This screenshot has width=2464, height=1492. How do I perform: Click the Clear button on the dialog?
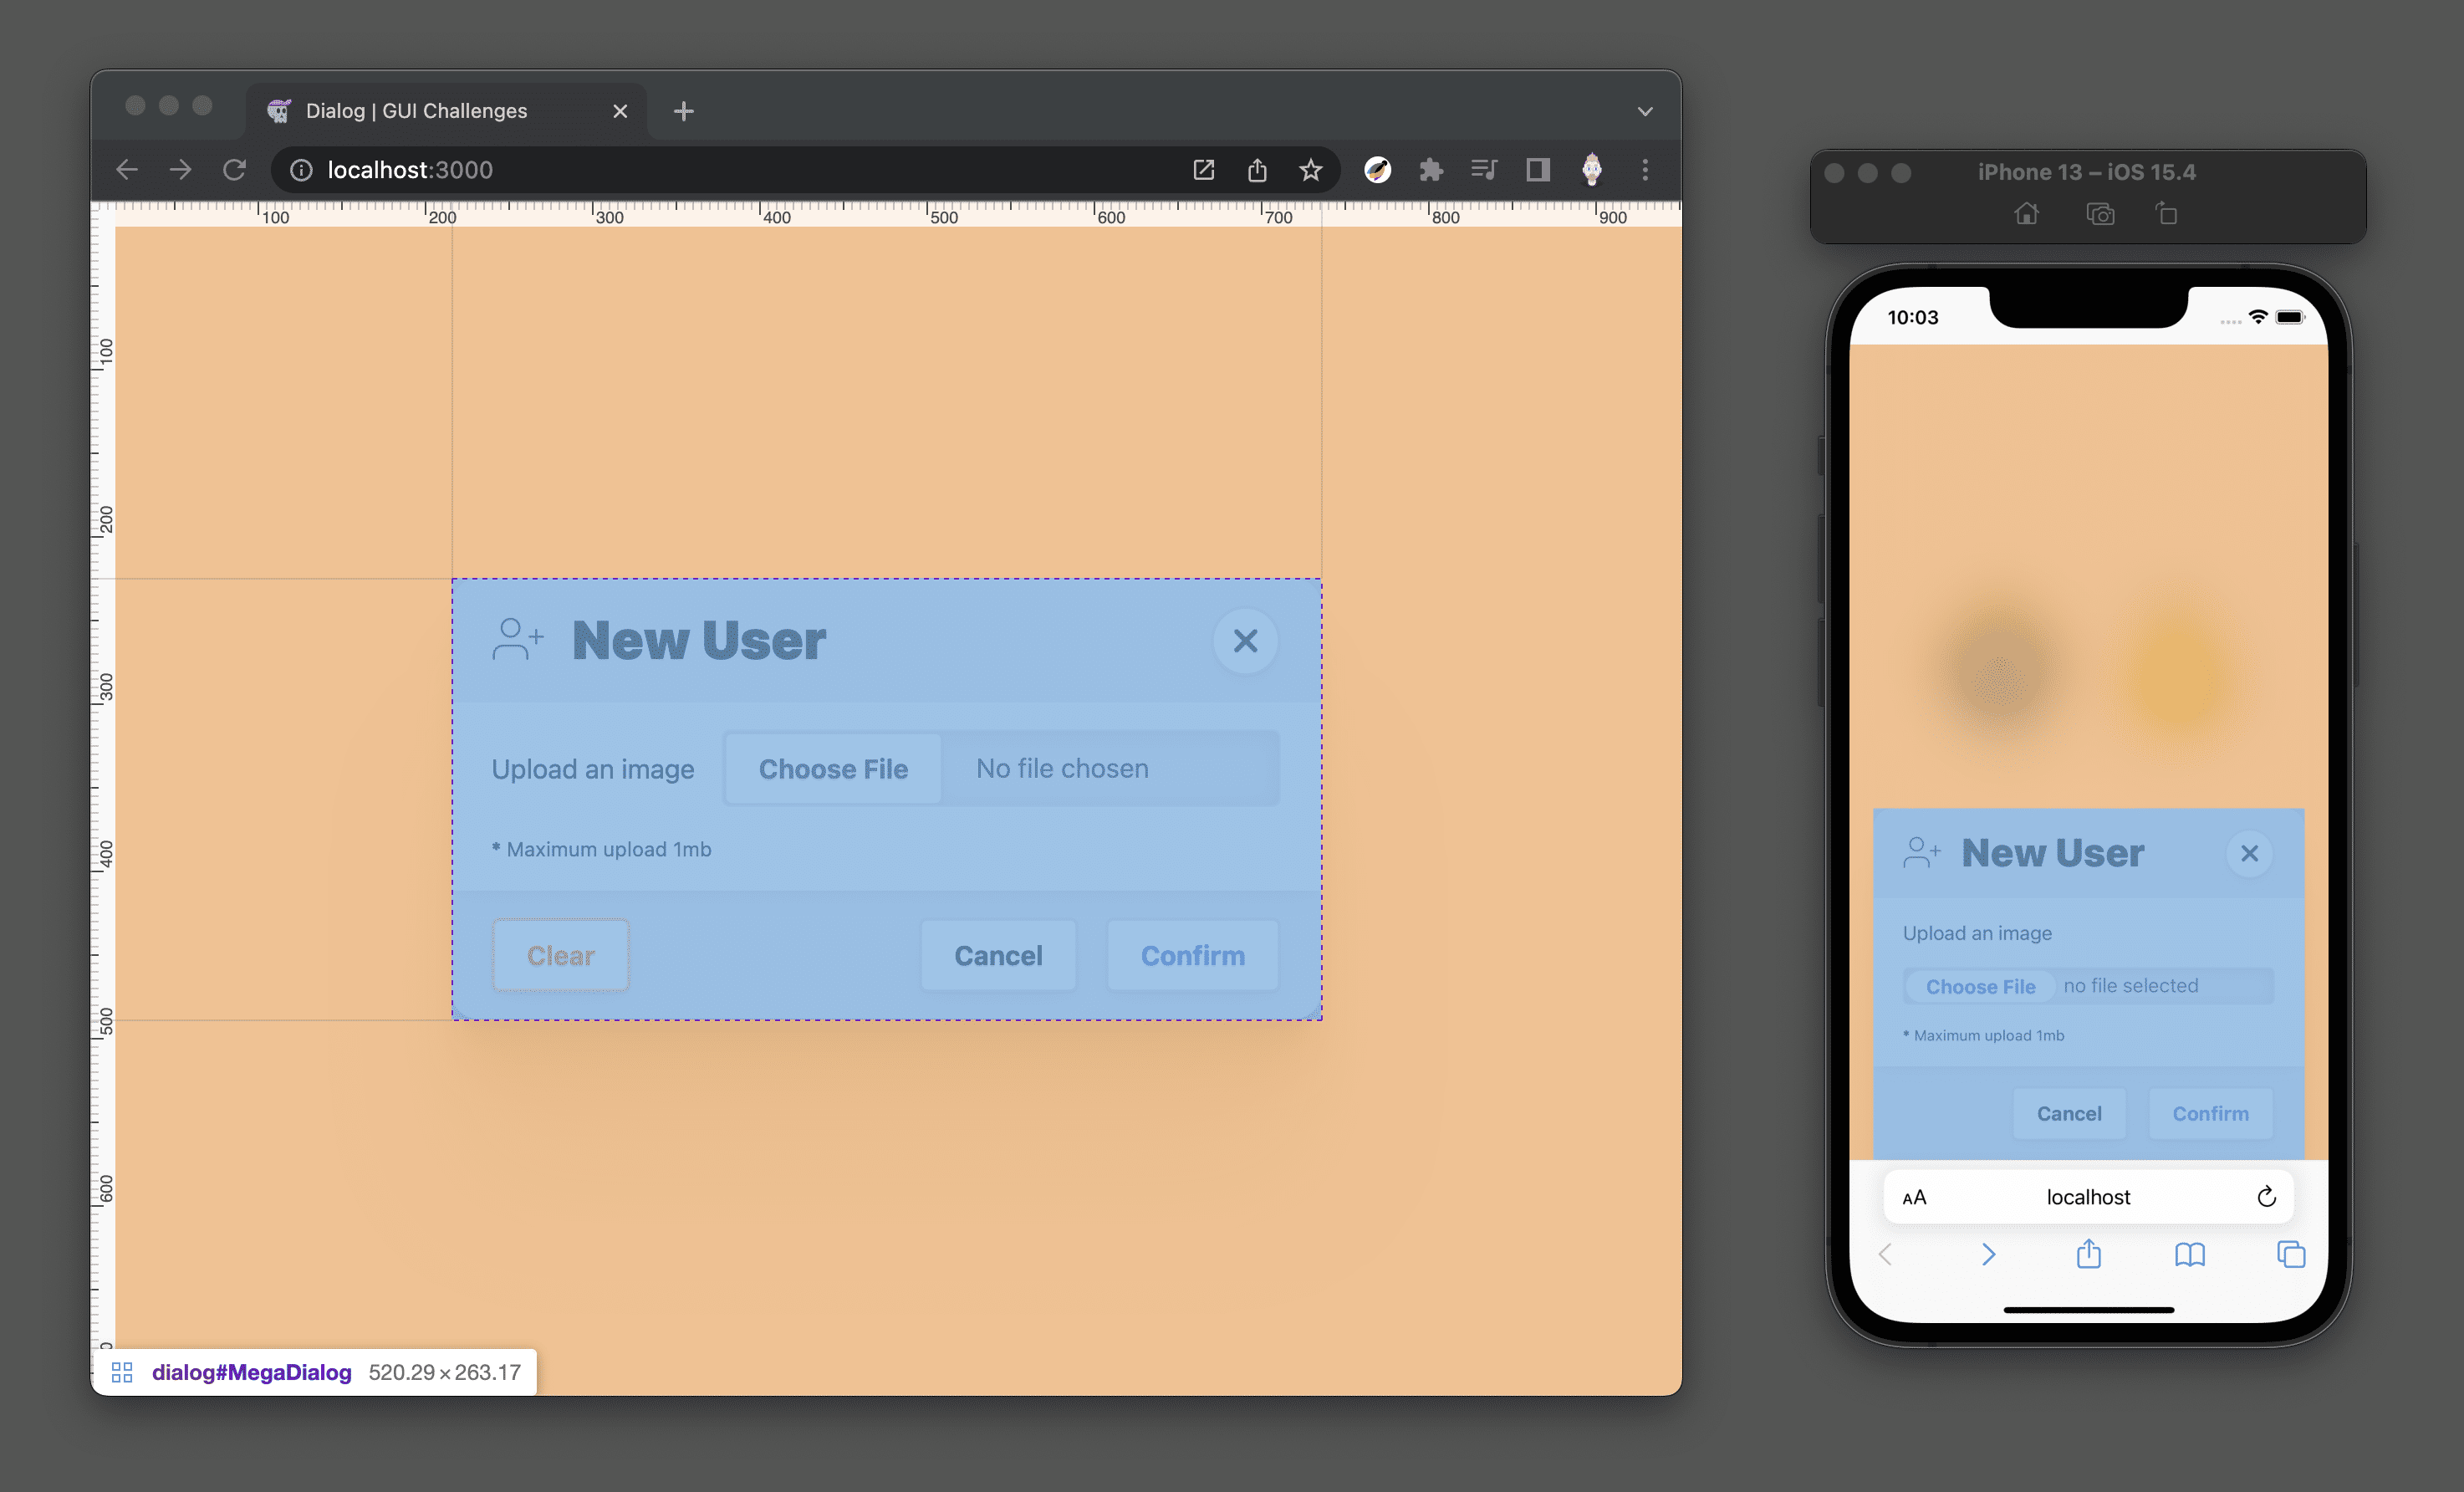coord(558,955)
